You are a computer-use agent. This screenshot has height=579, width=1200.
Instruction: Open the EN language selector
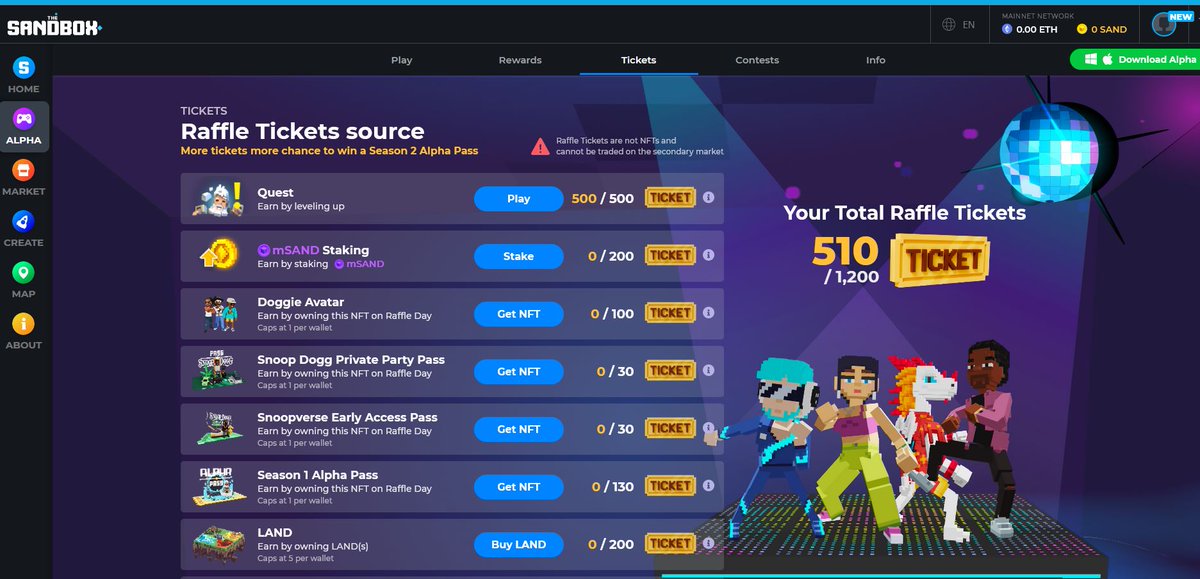(968, 24)
